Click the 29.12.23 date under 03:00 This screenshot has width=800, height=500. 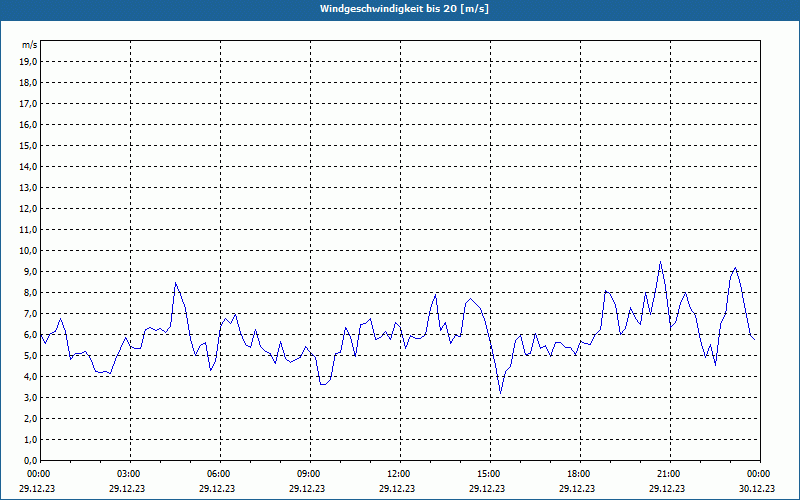click(x=127, y=488)
